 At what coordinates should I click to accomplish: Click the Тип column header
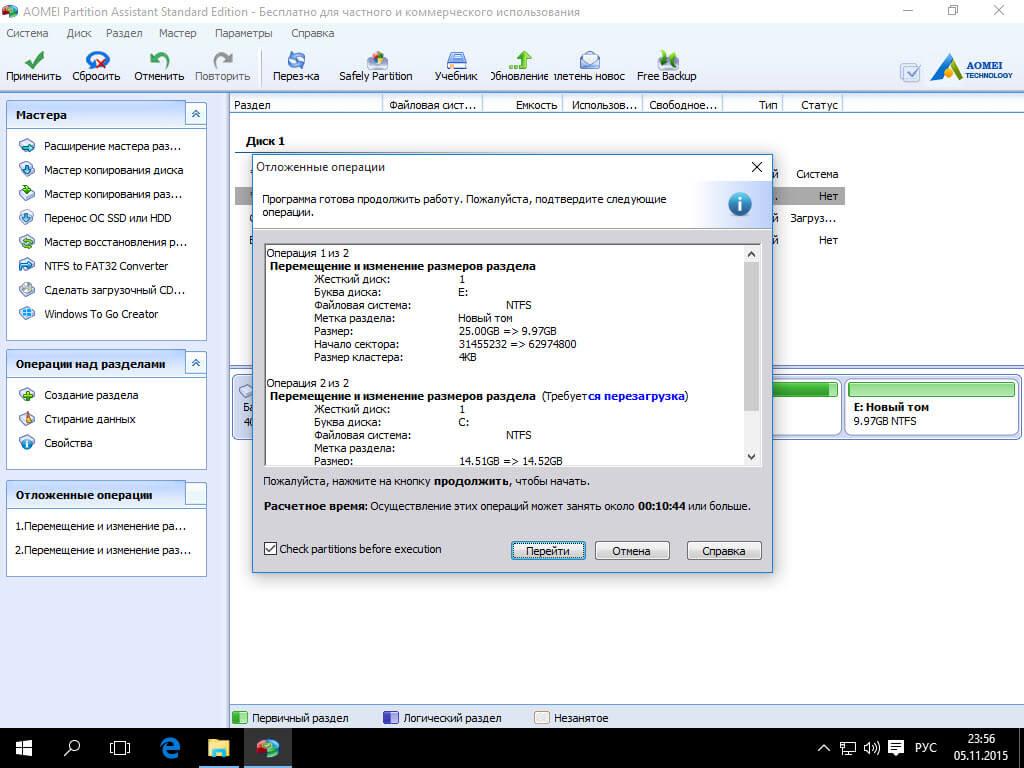pyautogui.click(x=753, y=104)
